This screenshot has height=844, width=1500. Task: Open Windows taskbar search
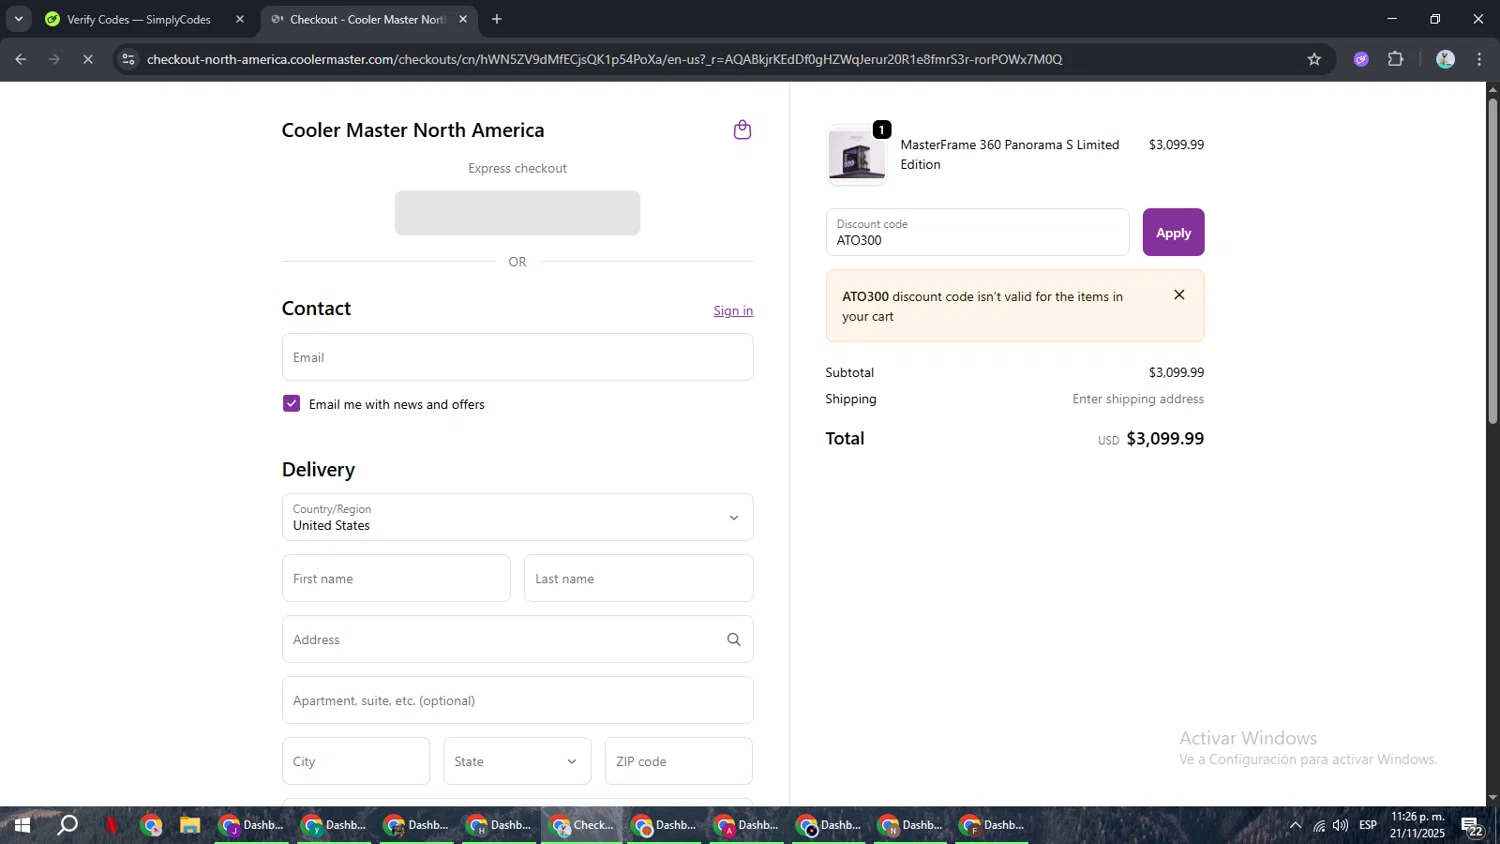[67, 825]
